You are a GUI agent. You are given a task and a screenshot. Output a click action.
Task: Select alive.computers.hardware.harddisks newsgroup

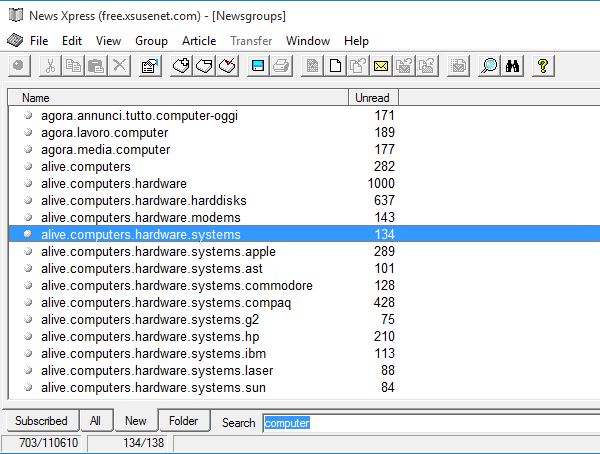(304, 200)
